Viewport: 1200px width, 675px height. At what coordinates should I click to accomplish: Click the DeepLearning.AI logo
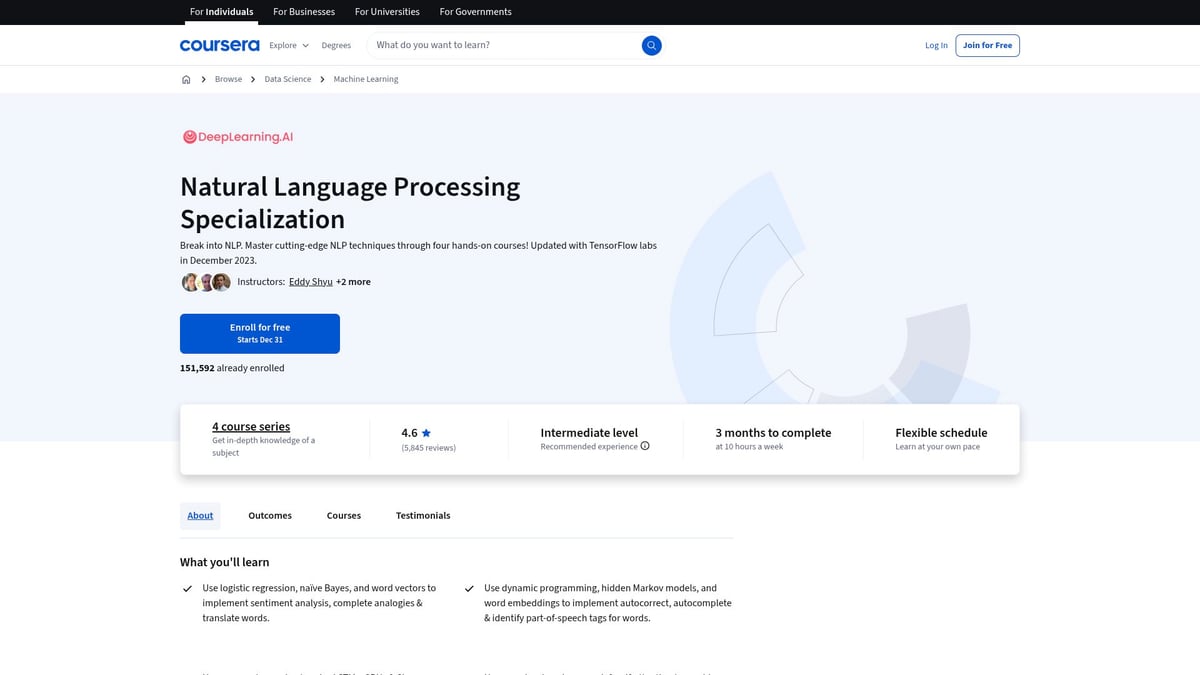(238, 137)
